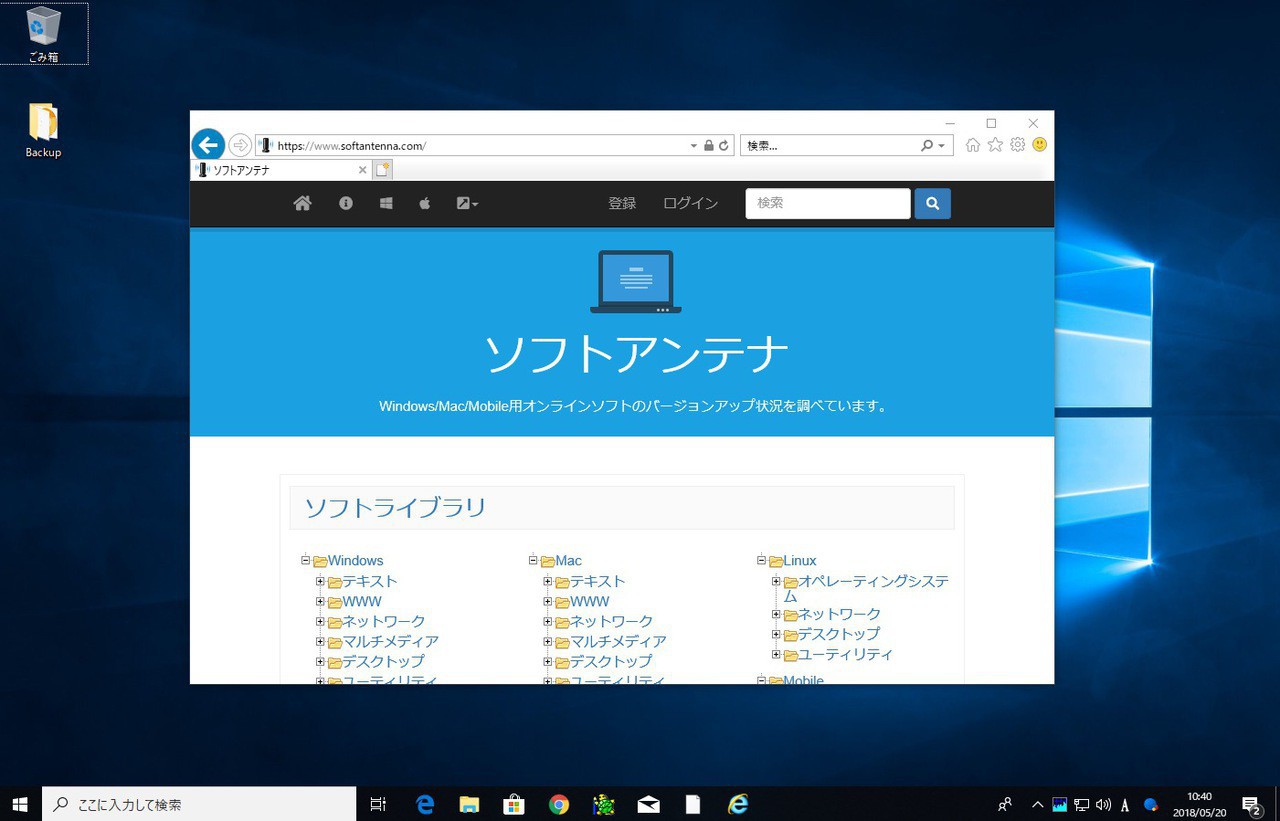Click the softantenna.com address bar URL

352,146
